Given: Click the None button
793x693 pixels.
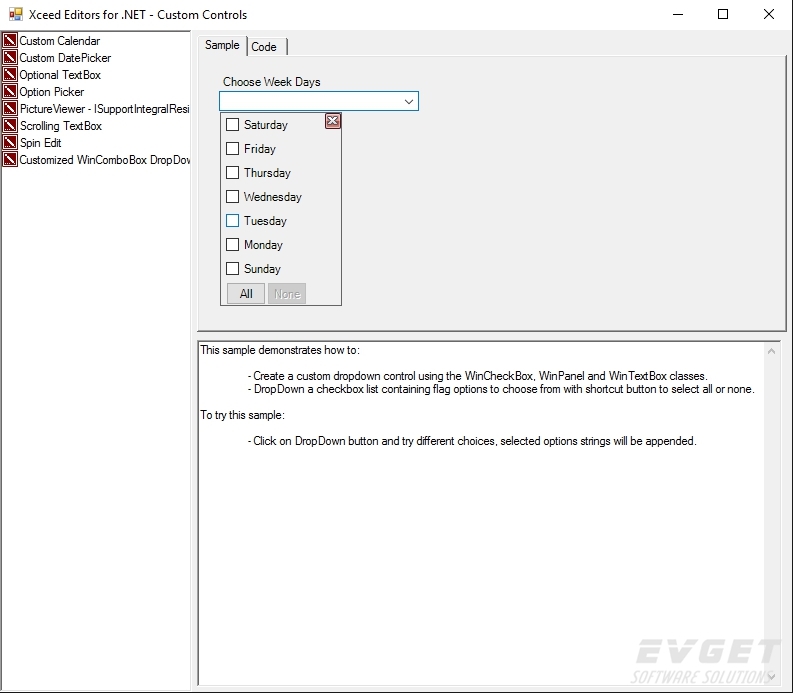Looking at the screenshot, I should (x=287, y=293).
